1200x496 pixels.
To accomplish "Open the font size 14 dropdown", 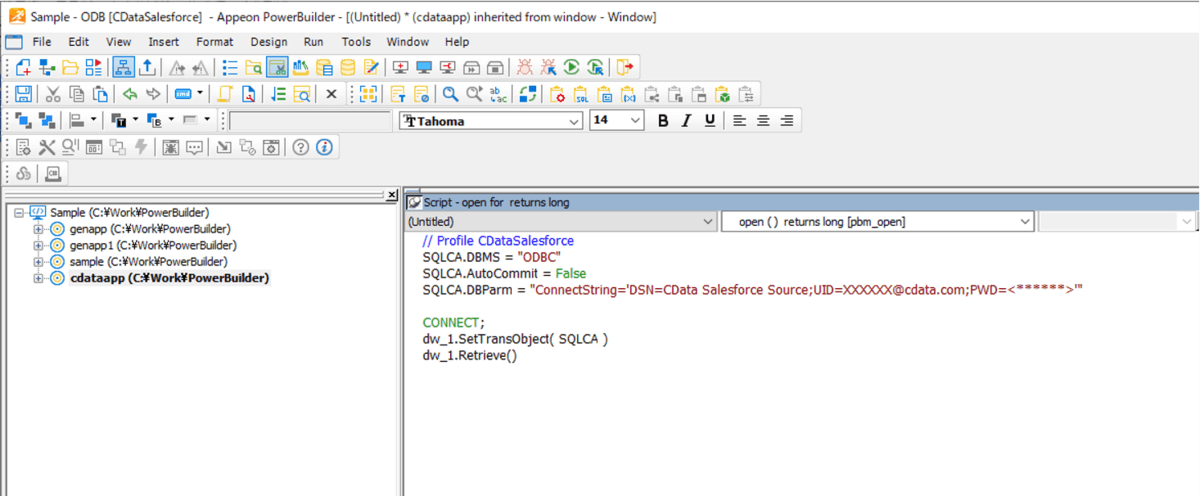I will coord(635,120).
